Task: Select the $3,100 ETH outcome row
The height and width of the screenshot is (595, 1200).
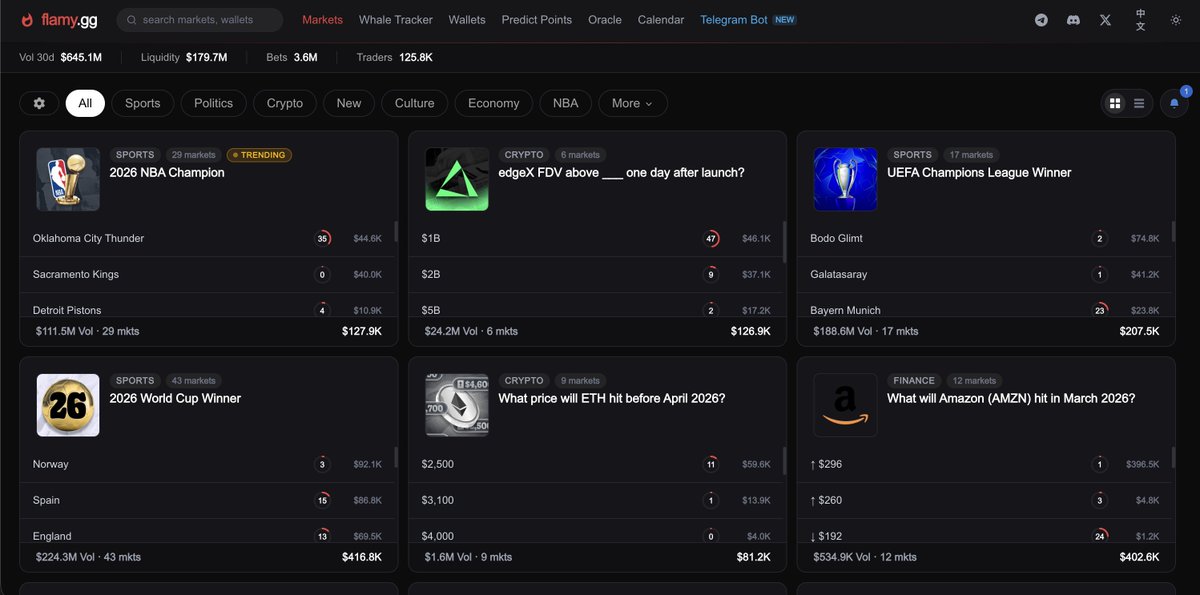Action: (x=597, y=500)
